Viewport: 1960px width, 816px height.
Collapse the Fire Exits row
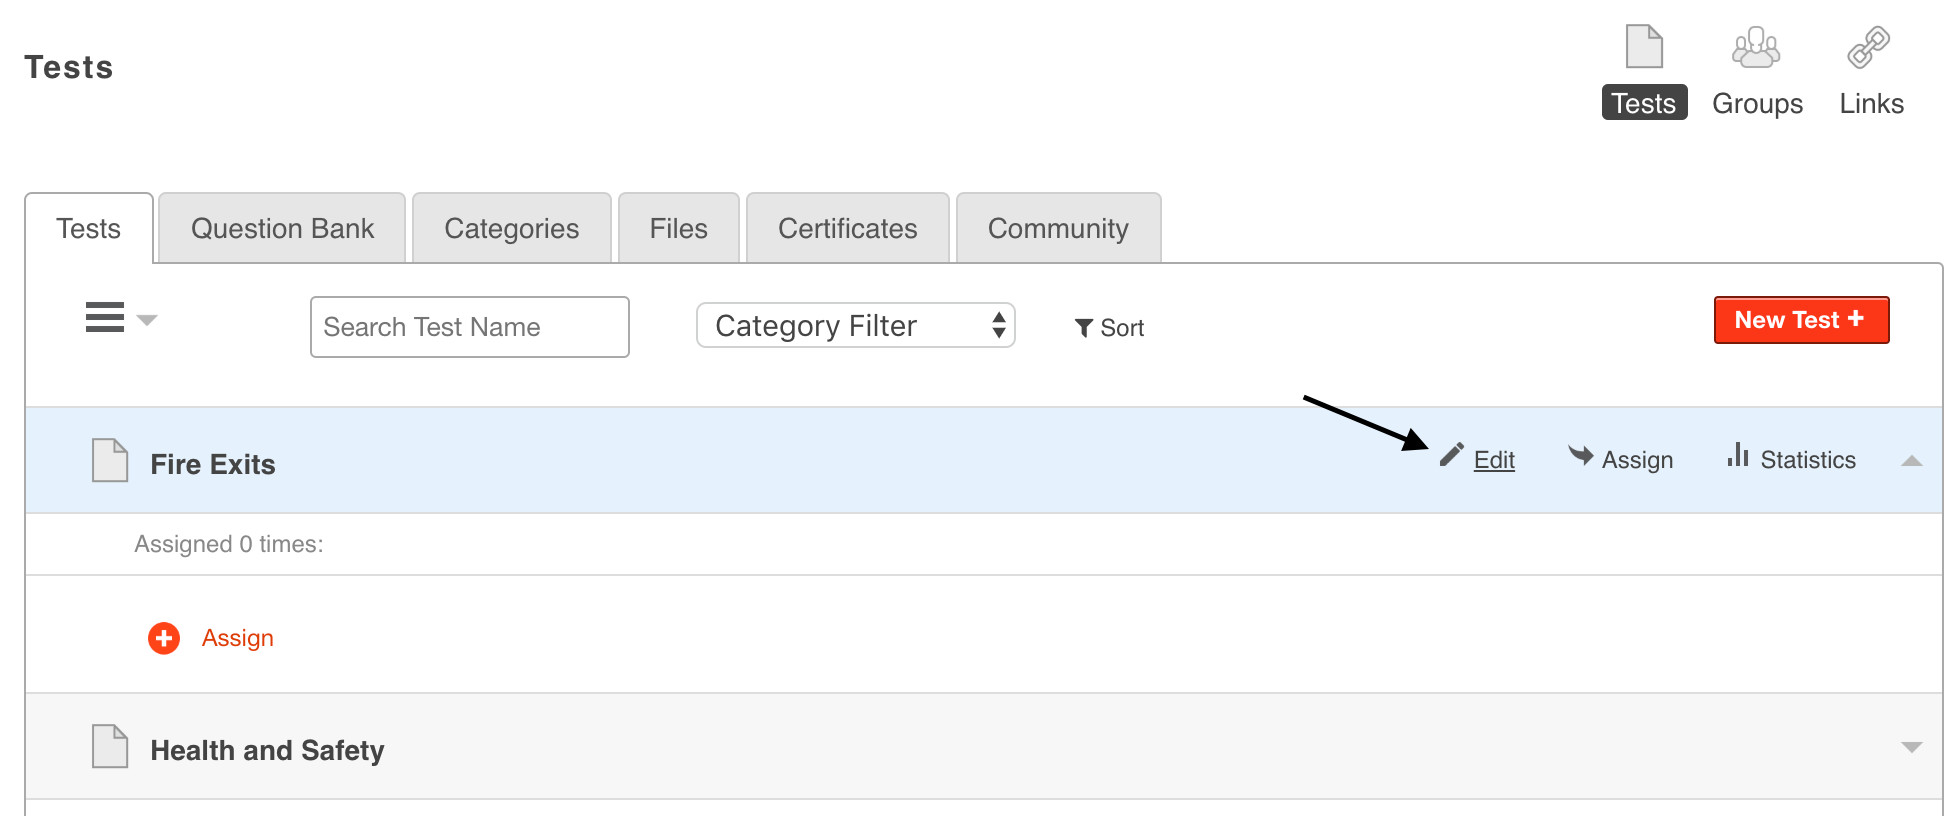click(x=1911, y=461)
